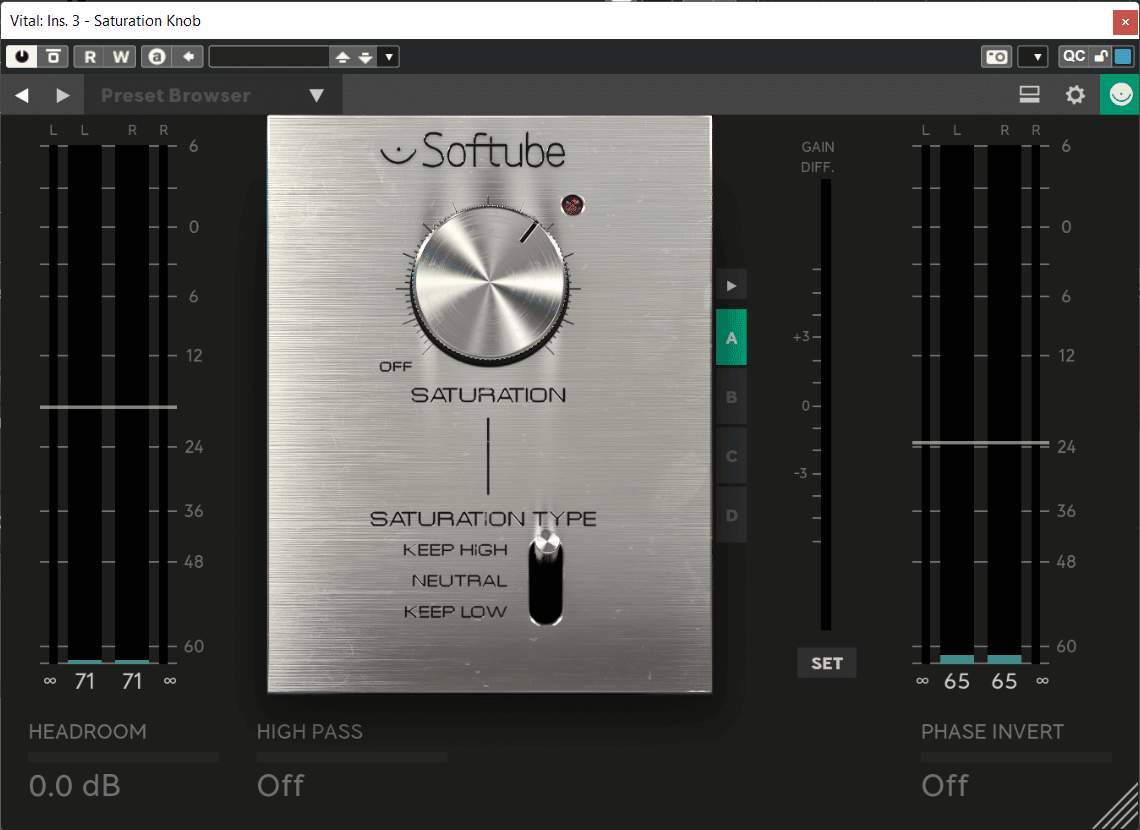1140x830 pixels.
Task: Enable Write automation (W) button
Action: pos(121,57)
